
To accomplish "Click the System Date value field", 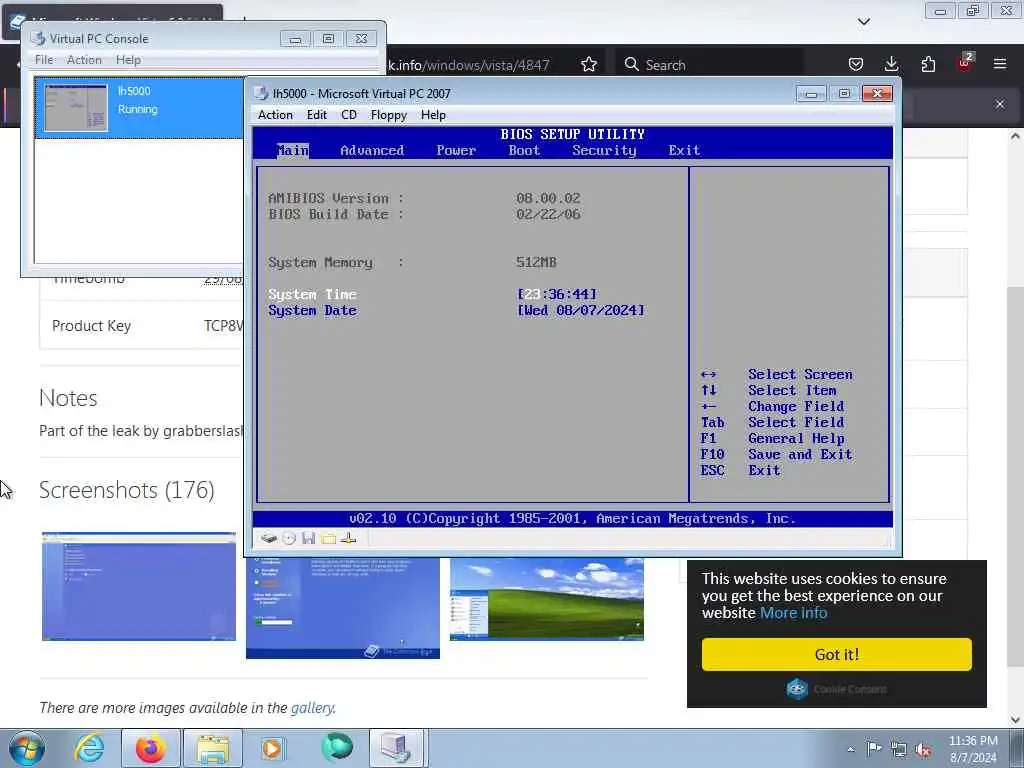I will (581, 311).
